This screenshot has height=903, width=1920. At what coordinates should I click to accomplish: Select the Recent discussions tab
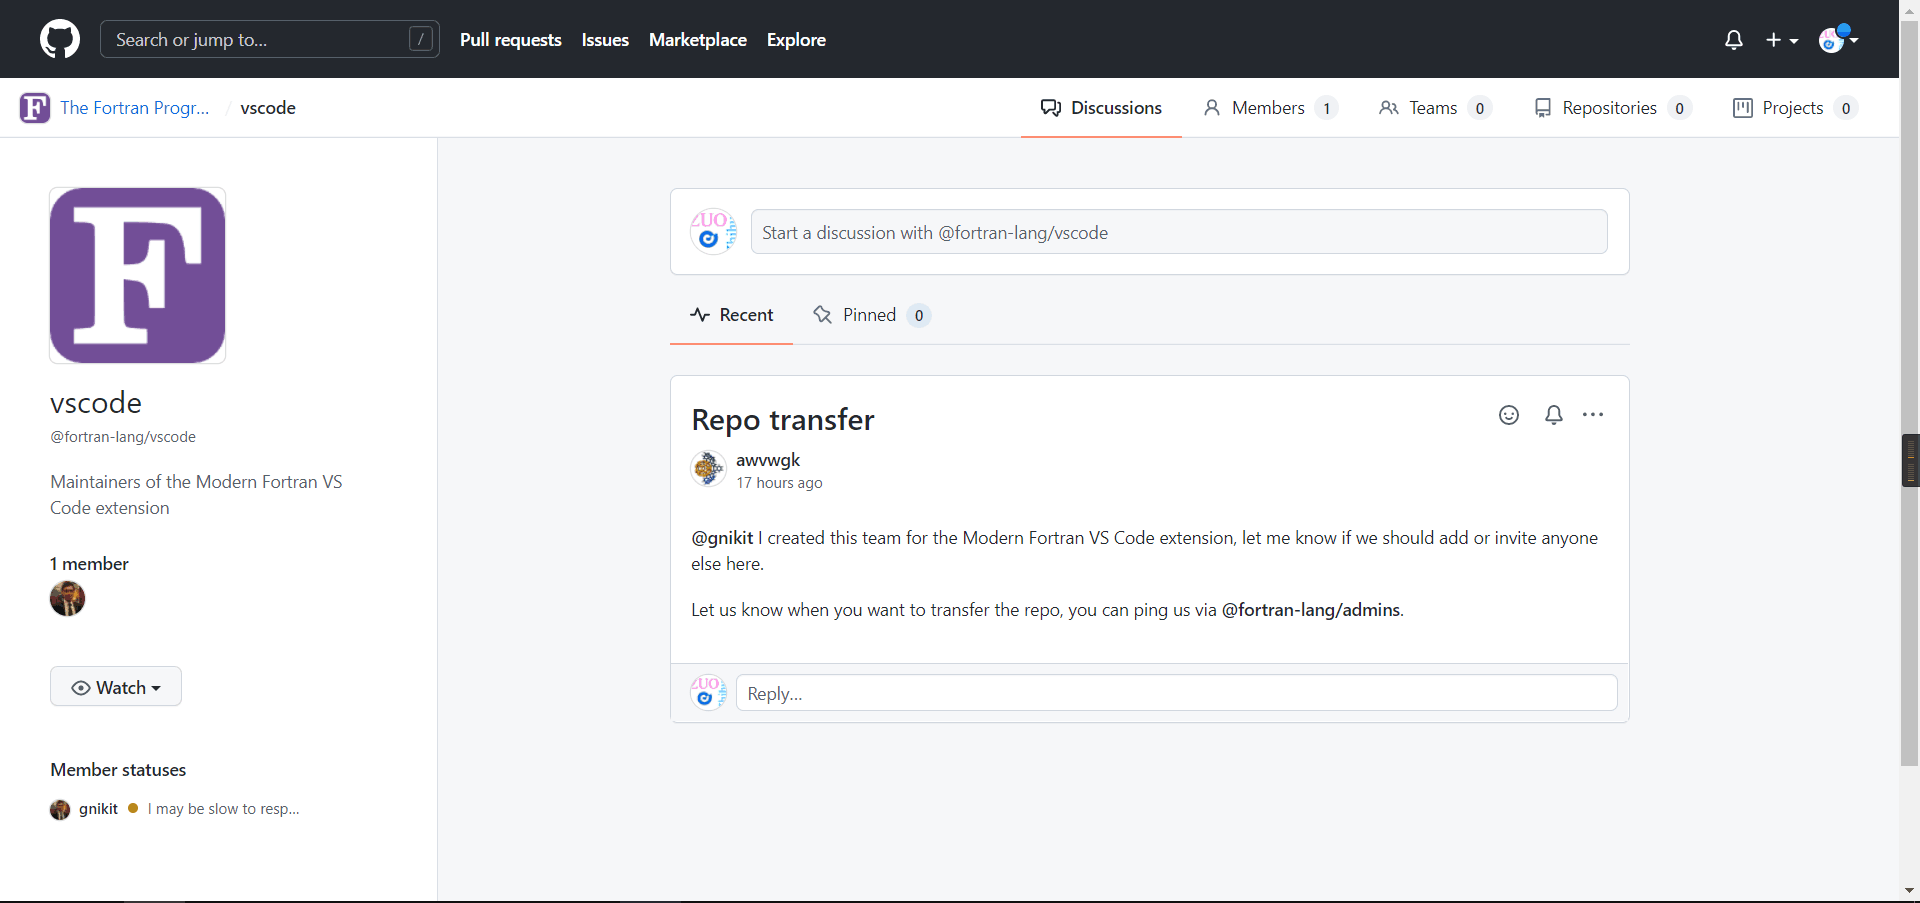(732, 315)
